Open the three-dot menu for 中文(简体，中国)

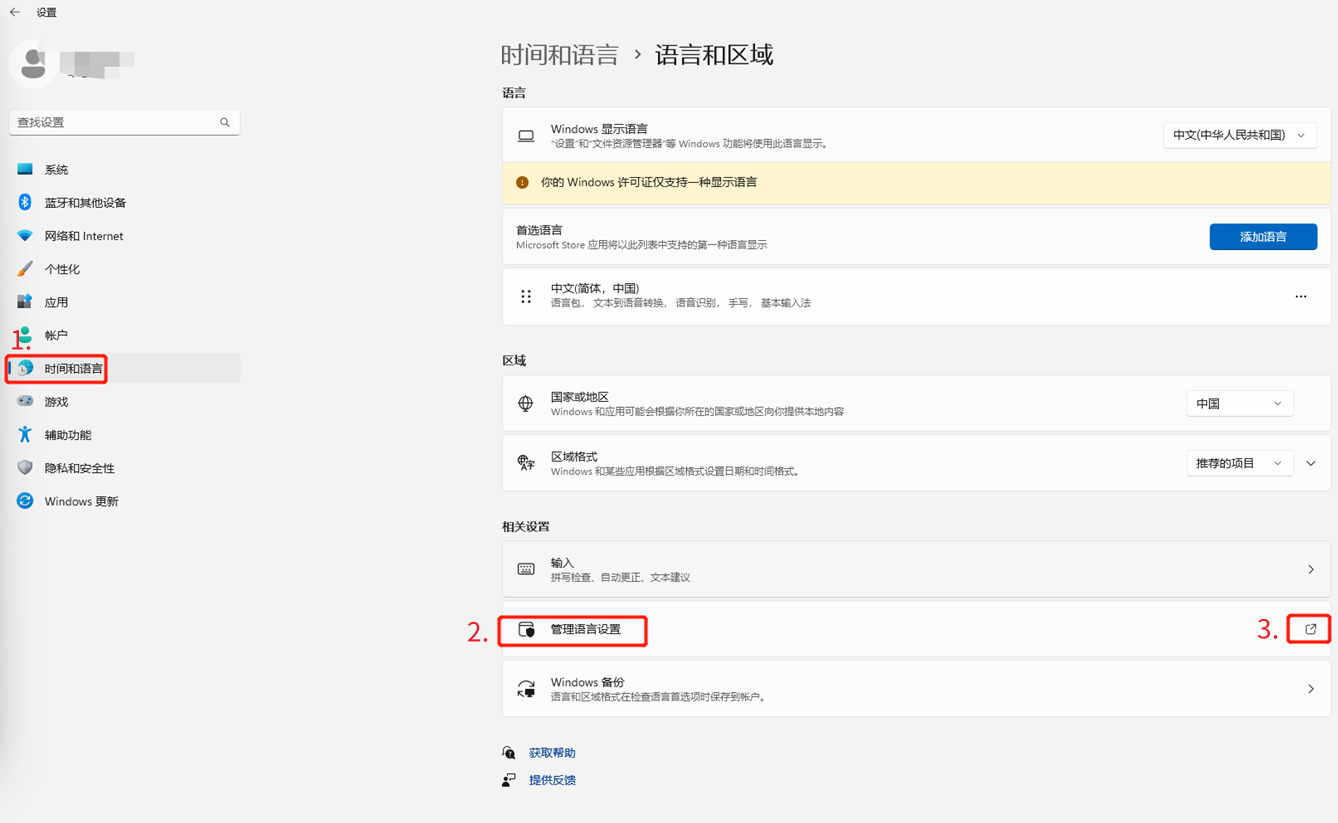(x=1301, y=296)
